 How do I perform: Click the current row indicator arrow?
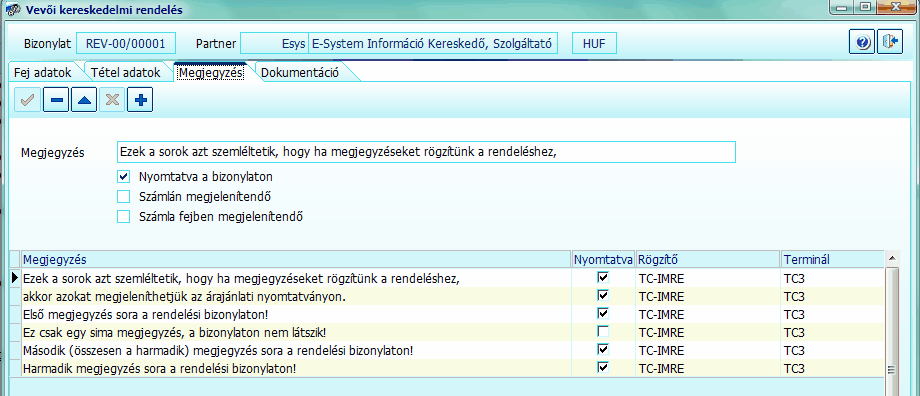tap(15, 277)
